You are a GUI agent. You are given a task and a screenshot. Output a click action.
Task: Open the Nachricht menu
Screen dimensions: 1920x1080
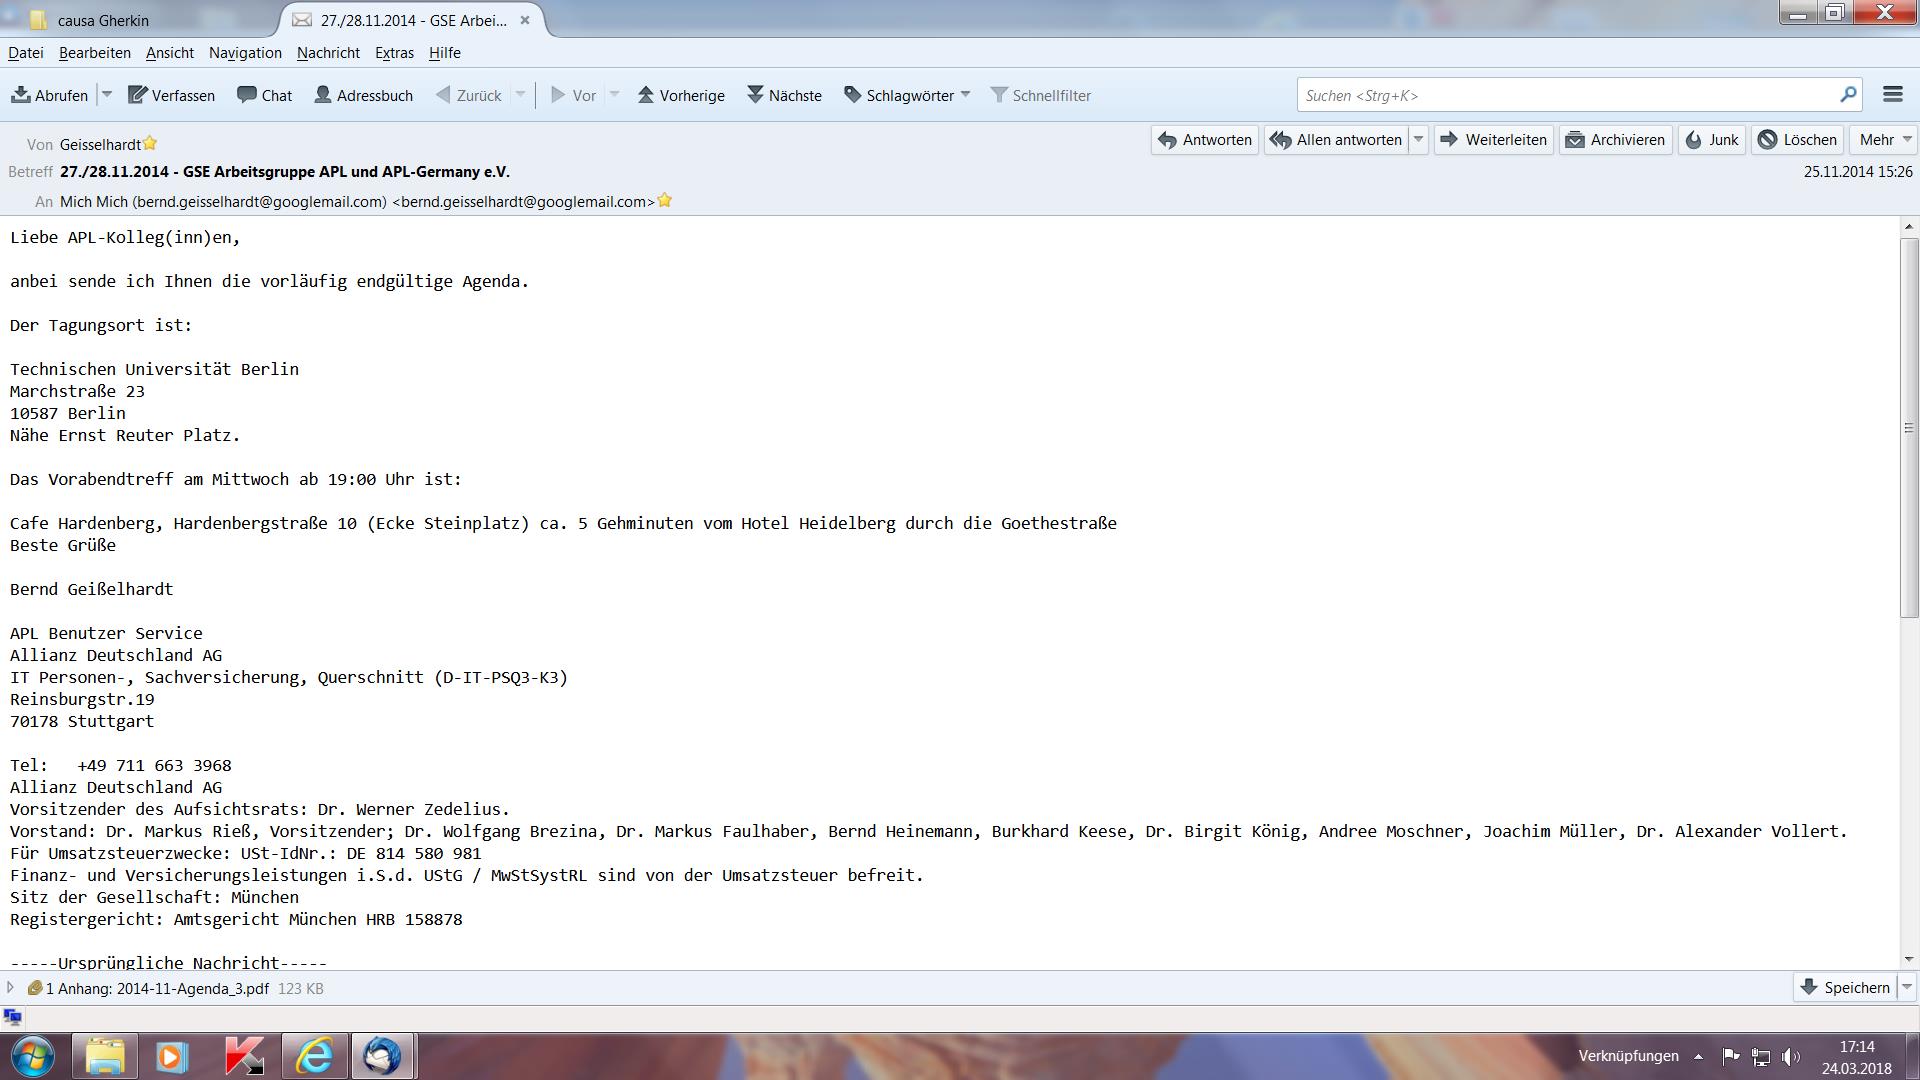pyautogui.click(x=328, y=53)
